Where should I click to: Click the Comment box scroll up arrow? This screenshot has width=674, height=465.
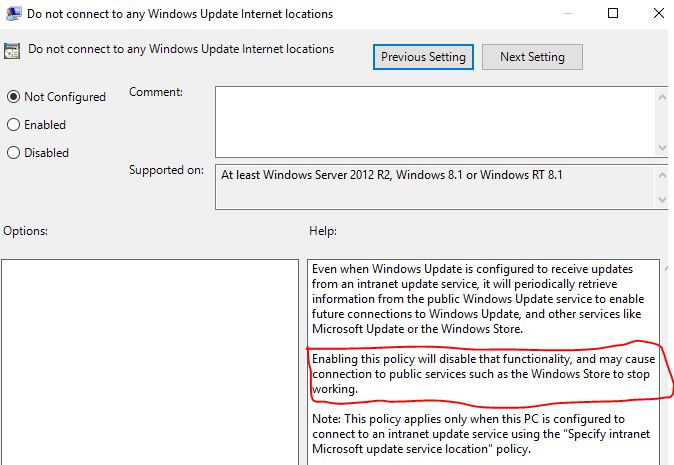tap(662, 98)
